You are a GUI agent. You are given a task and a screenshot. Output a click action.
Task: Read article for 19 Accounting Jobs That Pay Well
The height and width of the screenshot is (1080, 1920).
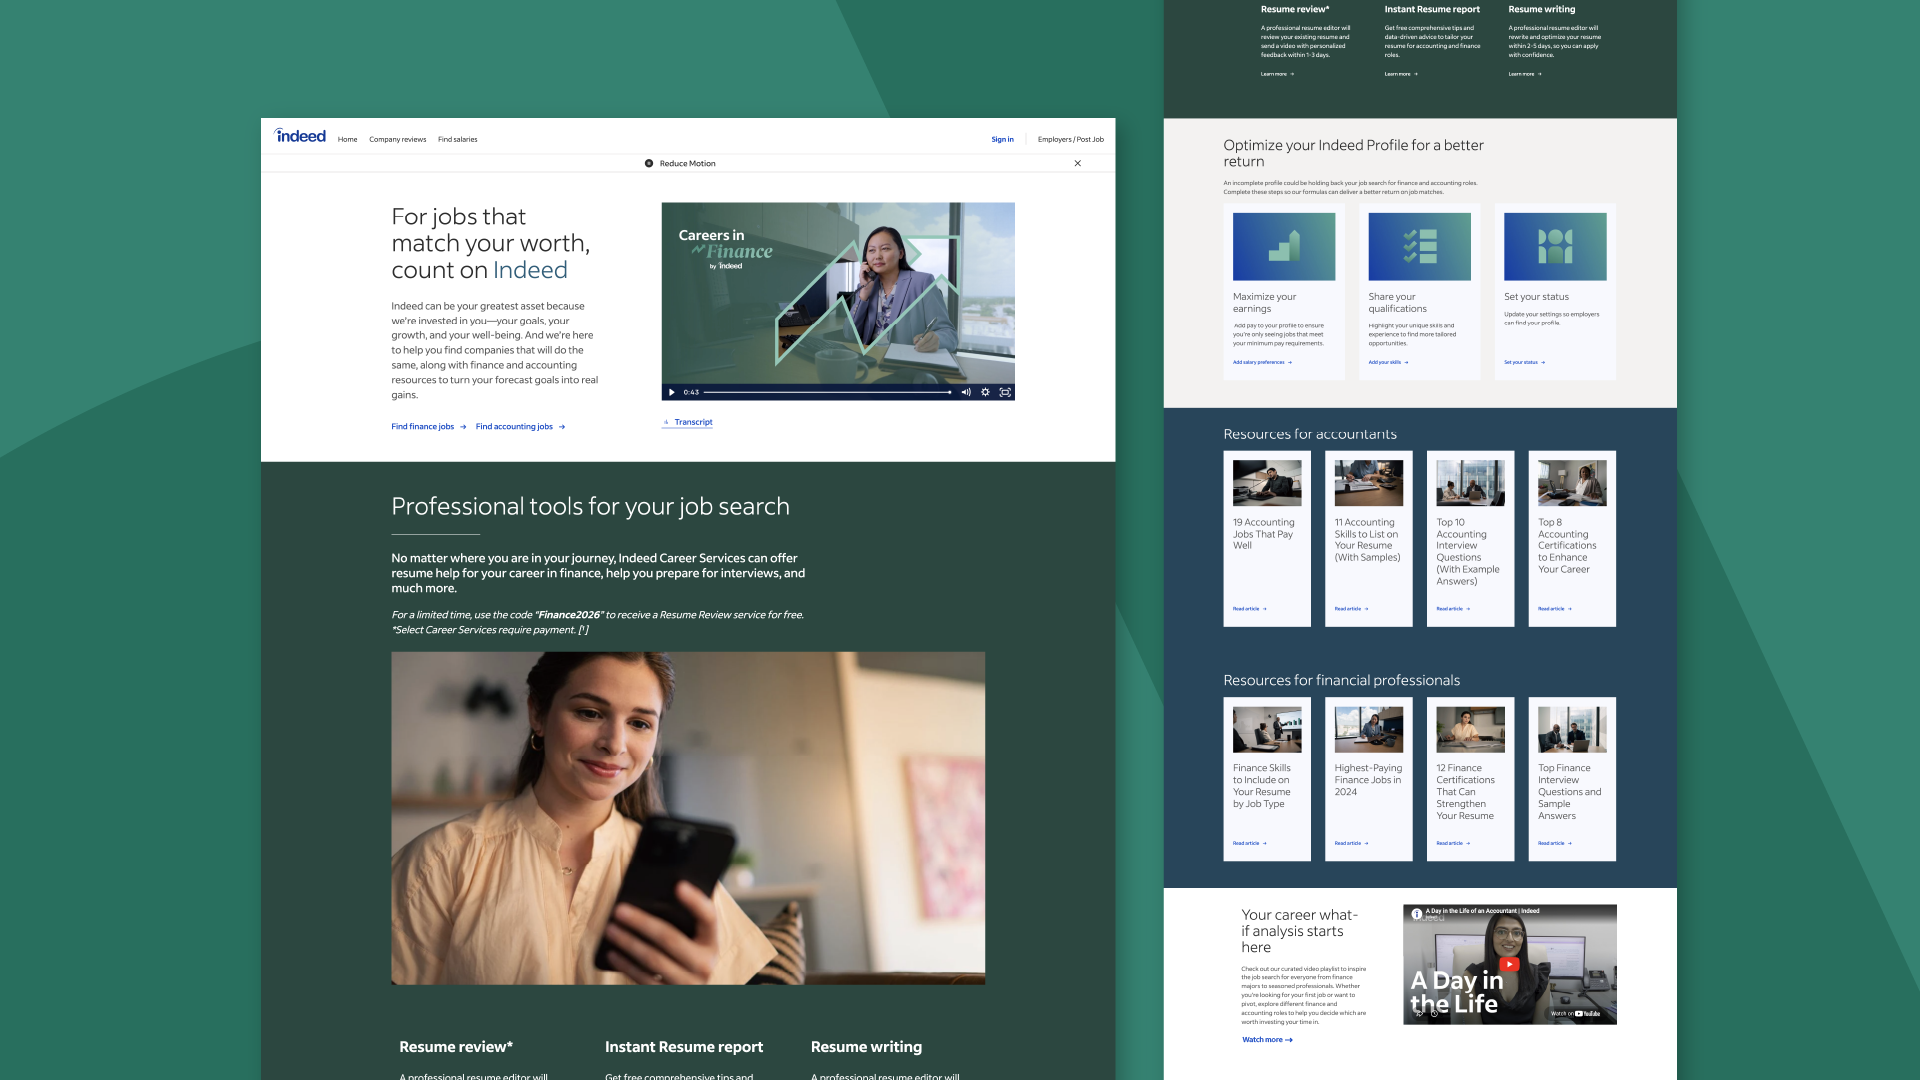click(1249, 608)
